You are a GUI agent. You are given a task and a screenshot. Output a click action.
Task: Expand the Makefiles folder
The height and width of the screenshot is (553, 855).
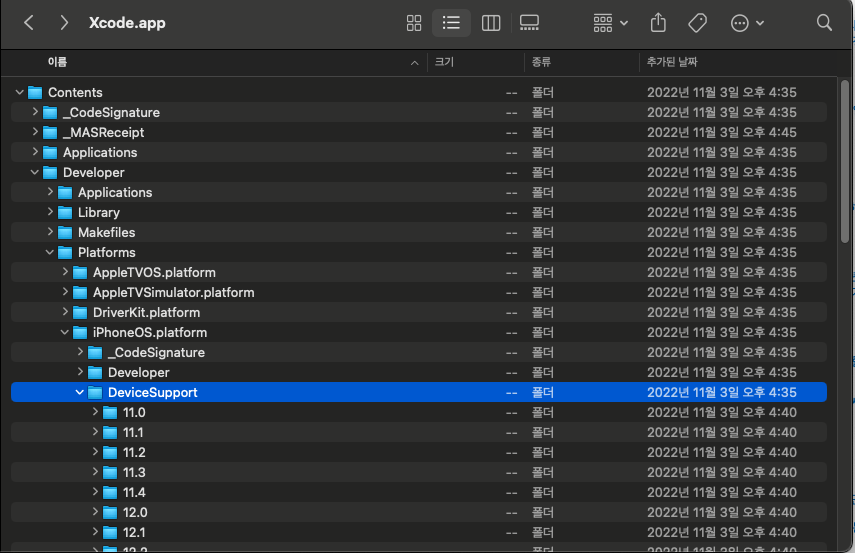point(50,232)
